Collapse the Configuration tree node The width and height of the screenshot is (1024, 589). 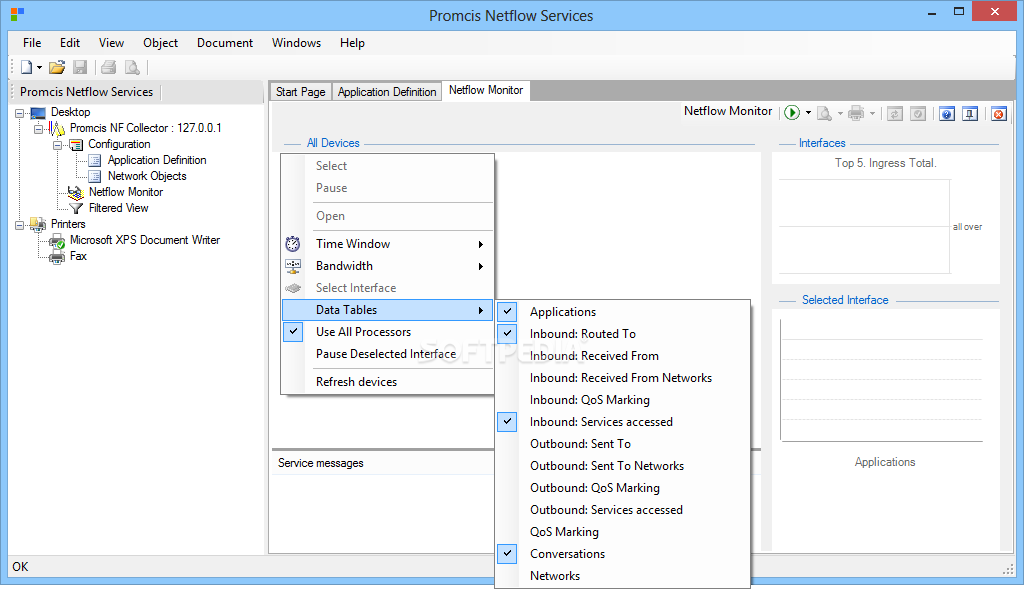pyautogui.click(x=57, y=145)
